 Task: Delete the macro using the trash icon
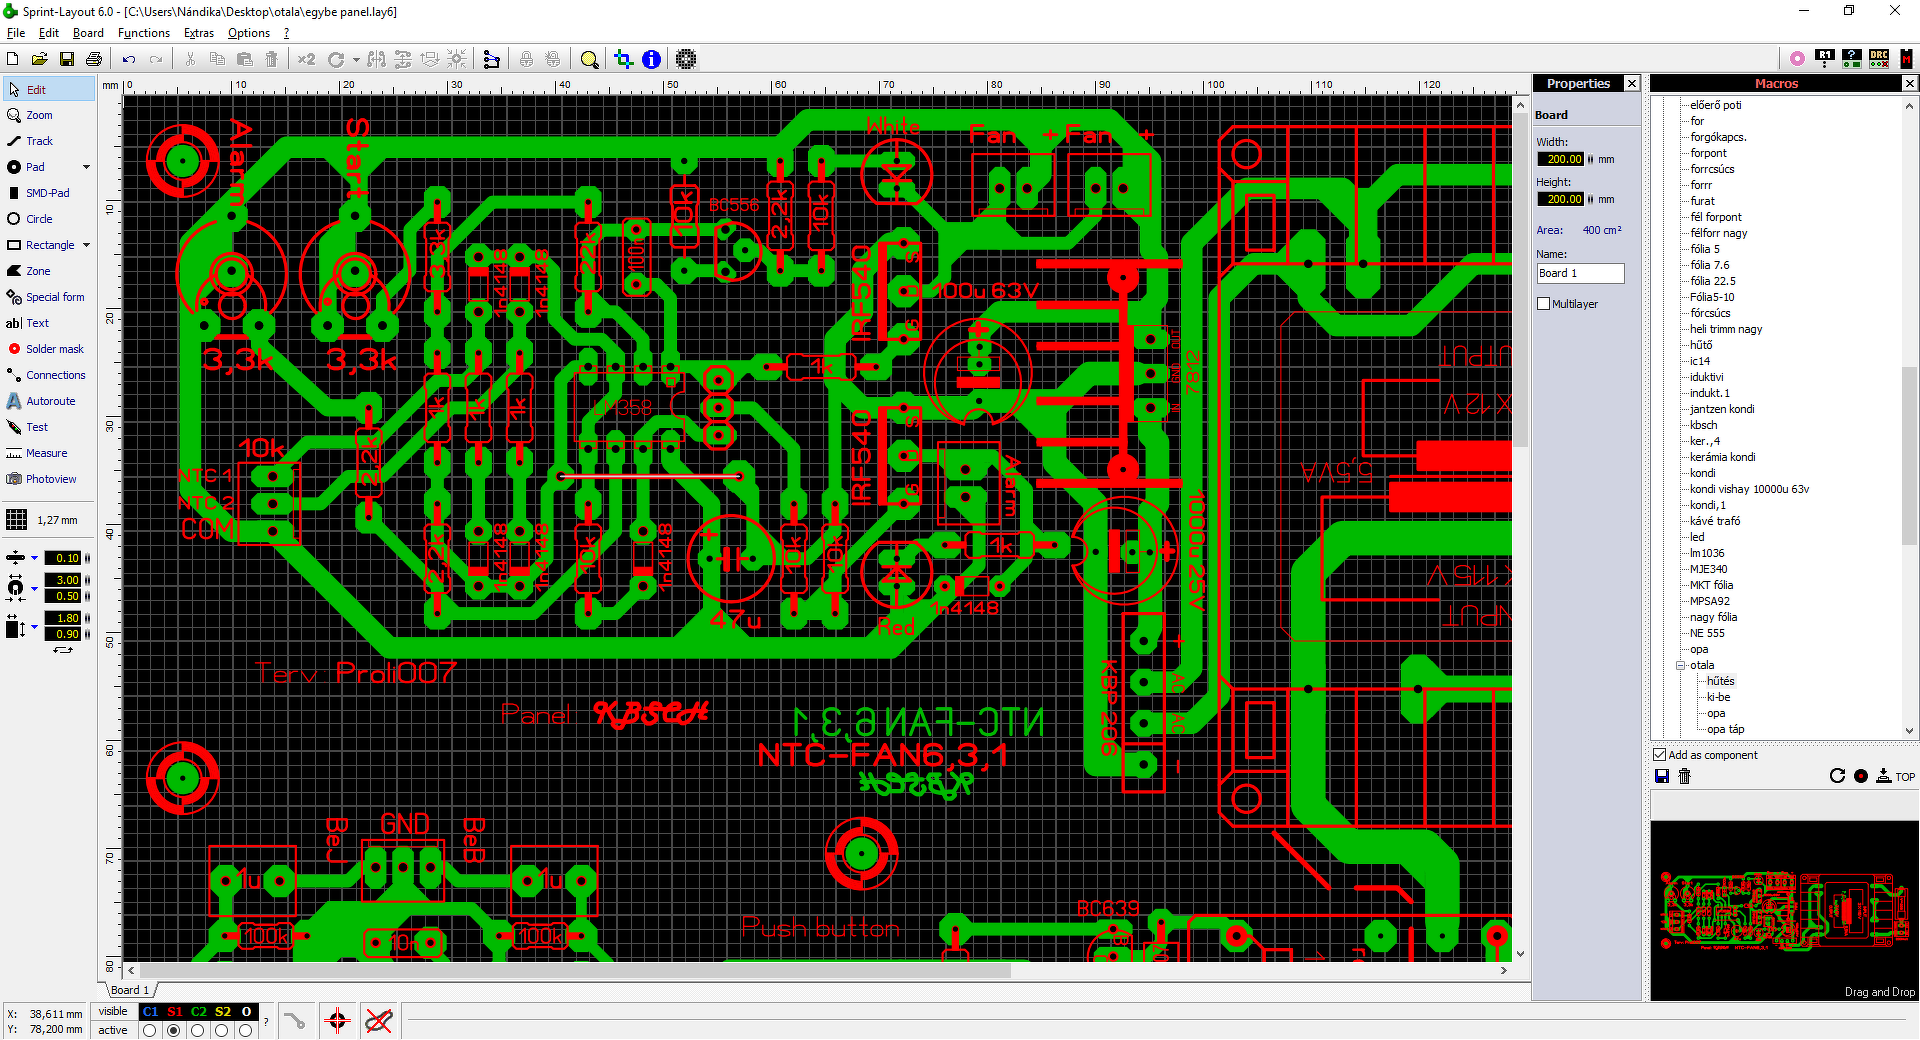point(1684,776)
